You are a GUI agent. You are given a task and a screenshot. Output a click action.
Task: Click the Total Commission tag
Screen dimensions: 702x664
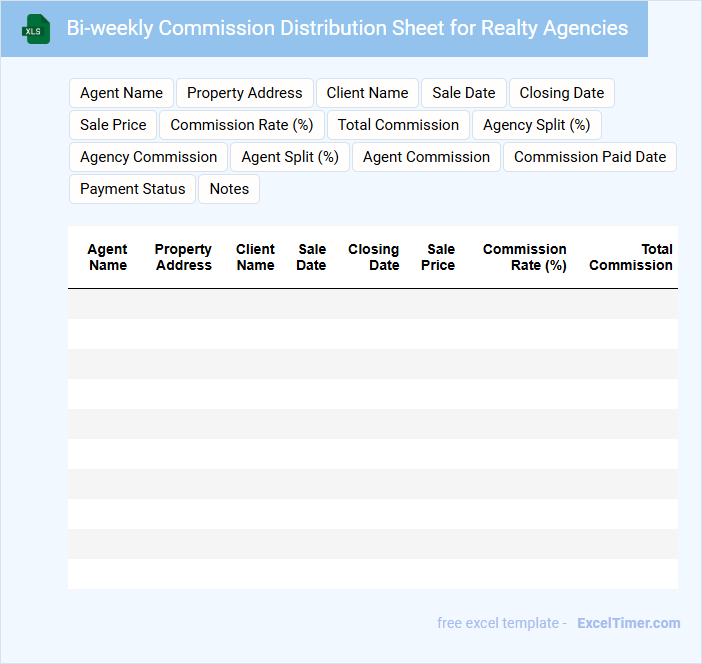[x=398, y=125]
